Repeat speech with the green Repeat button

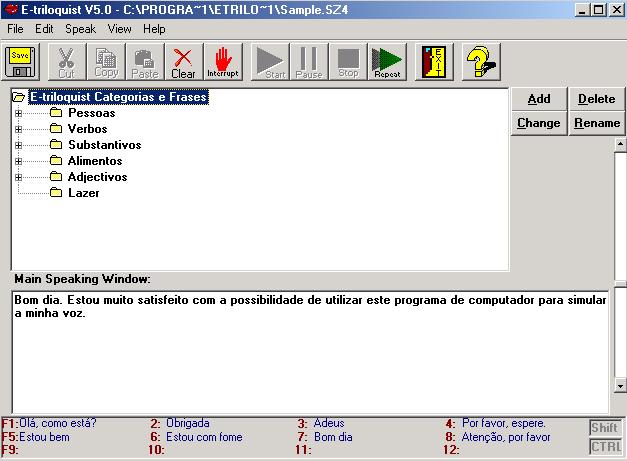pyautogui.click(x=387, y=62)
